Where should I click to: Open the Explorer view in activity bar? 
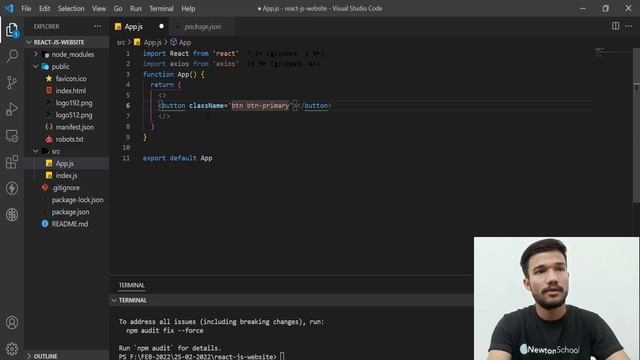point(12,30)
